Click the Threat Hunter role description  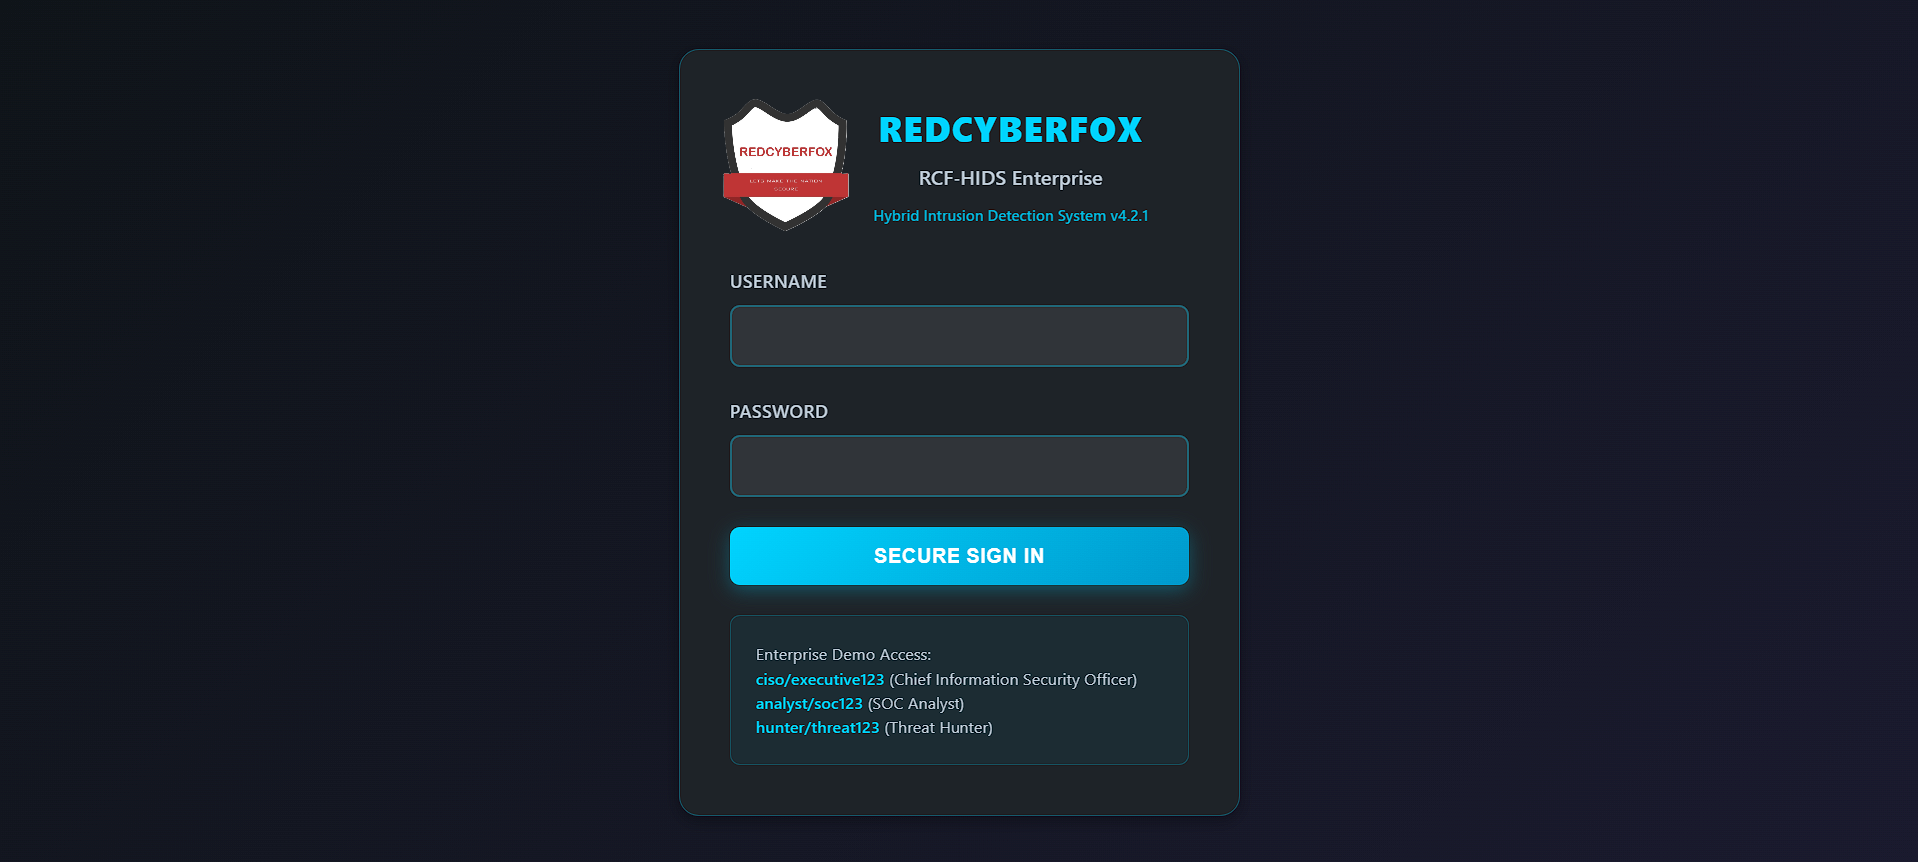938,728
